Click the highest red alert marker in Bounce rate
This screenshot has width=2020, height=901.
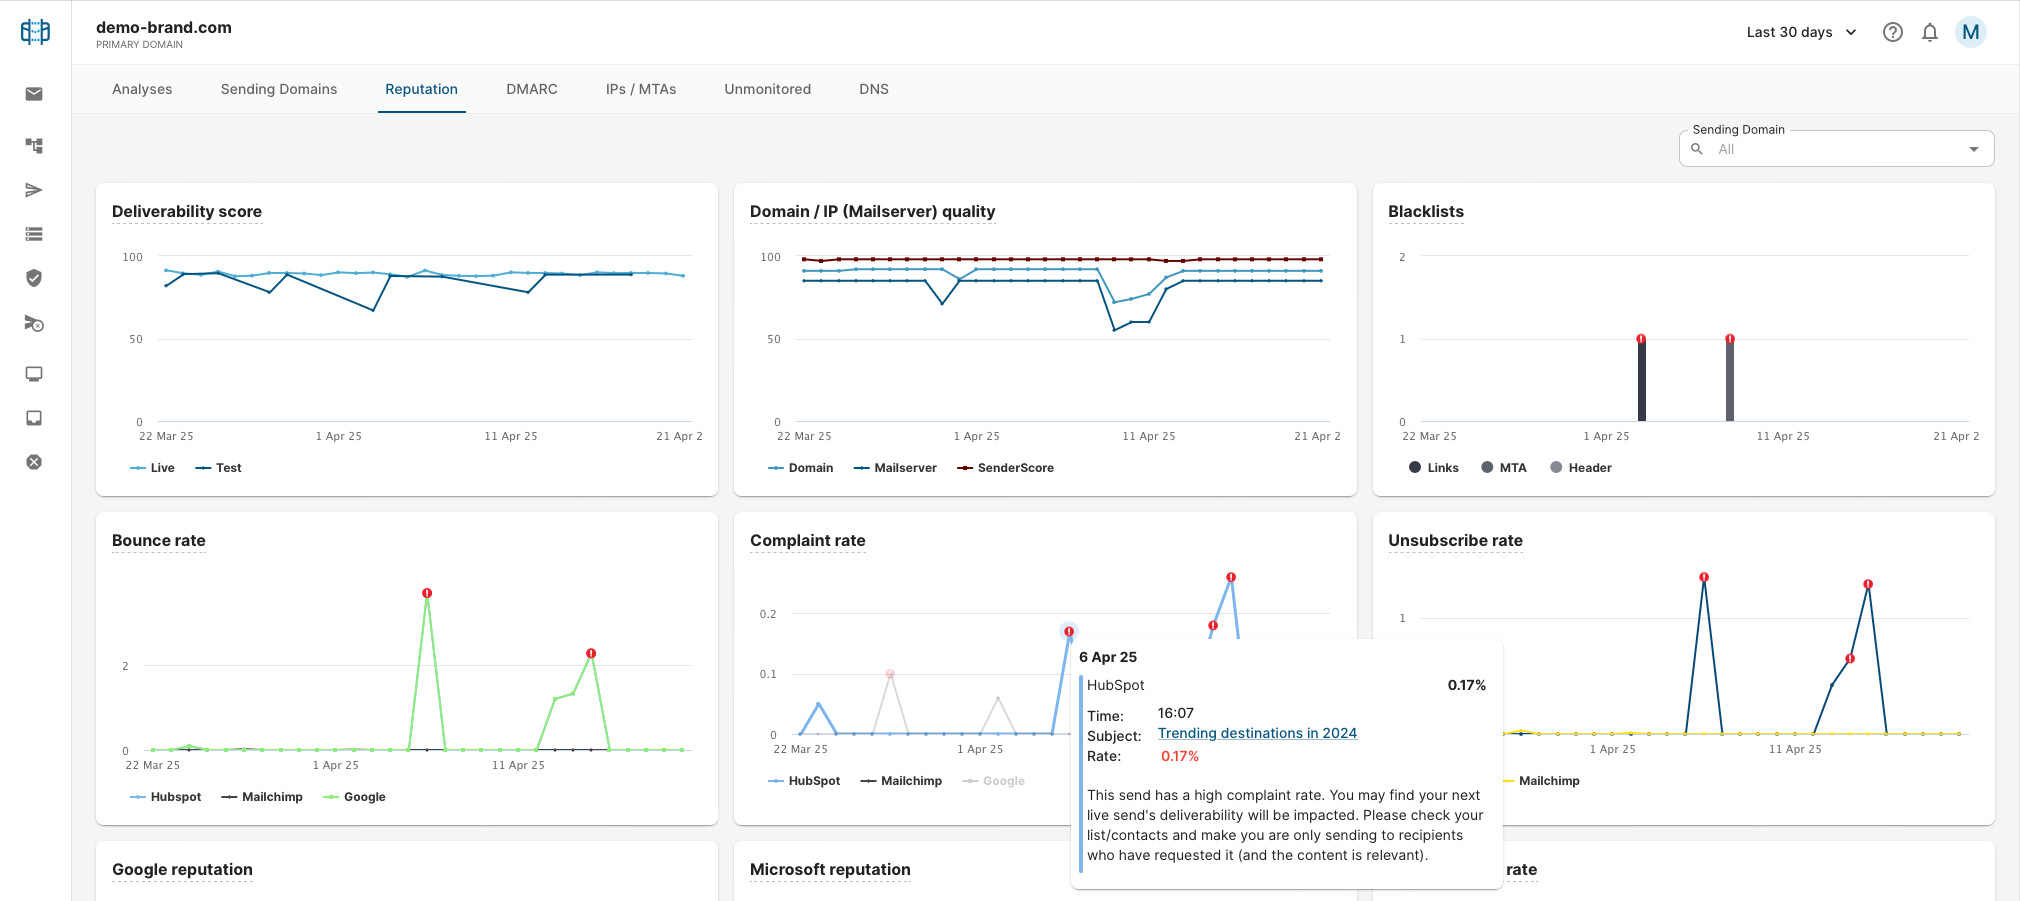(427, 593)
